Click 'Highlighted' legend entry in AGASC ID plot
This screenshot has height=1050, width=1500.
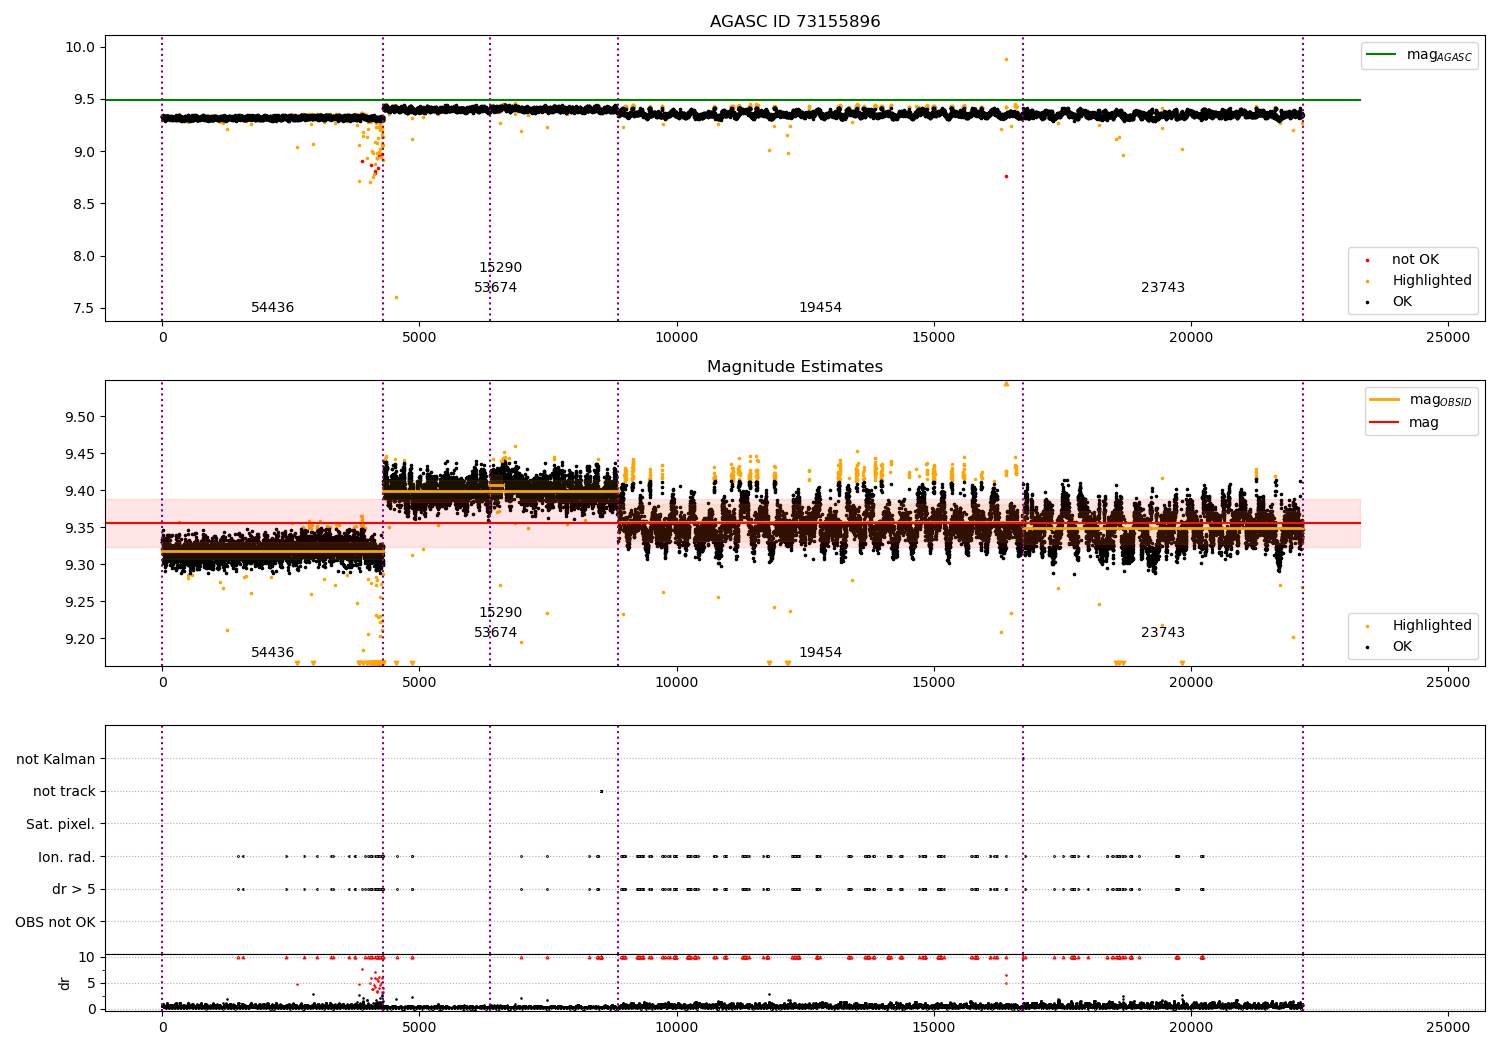click(1432, 281)
